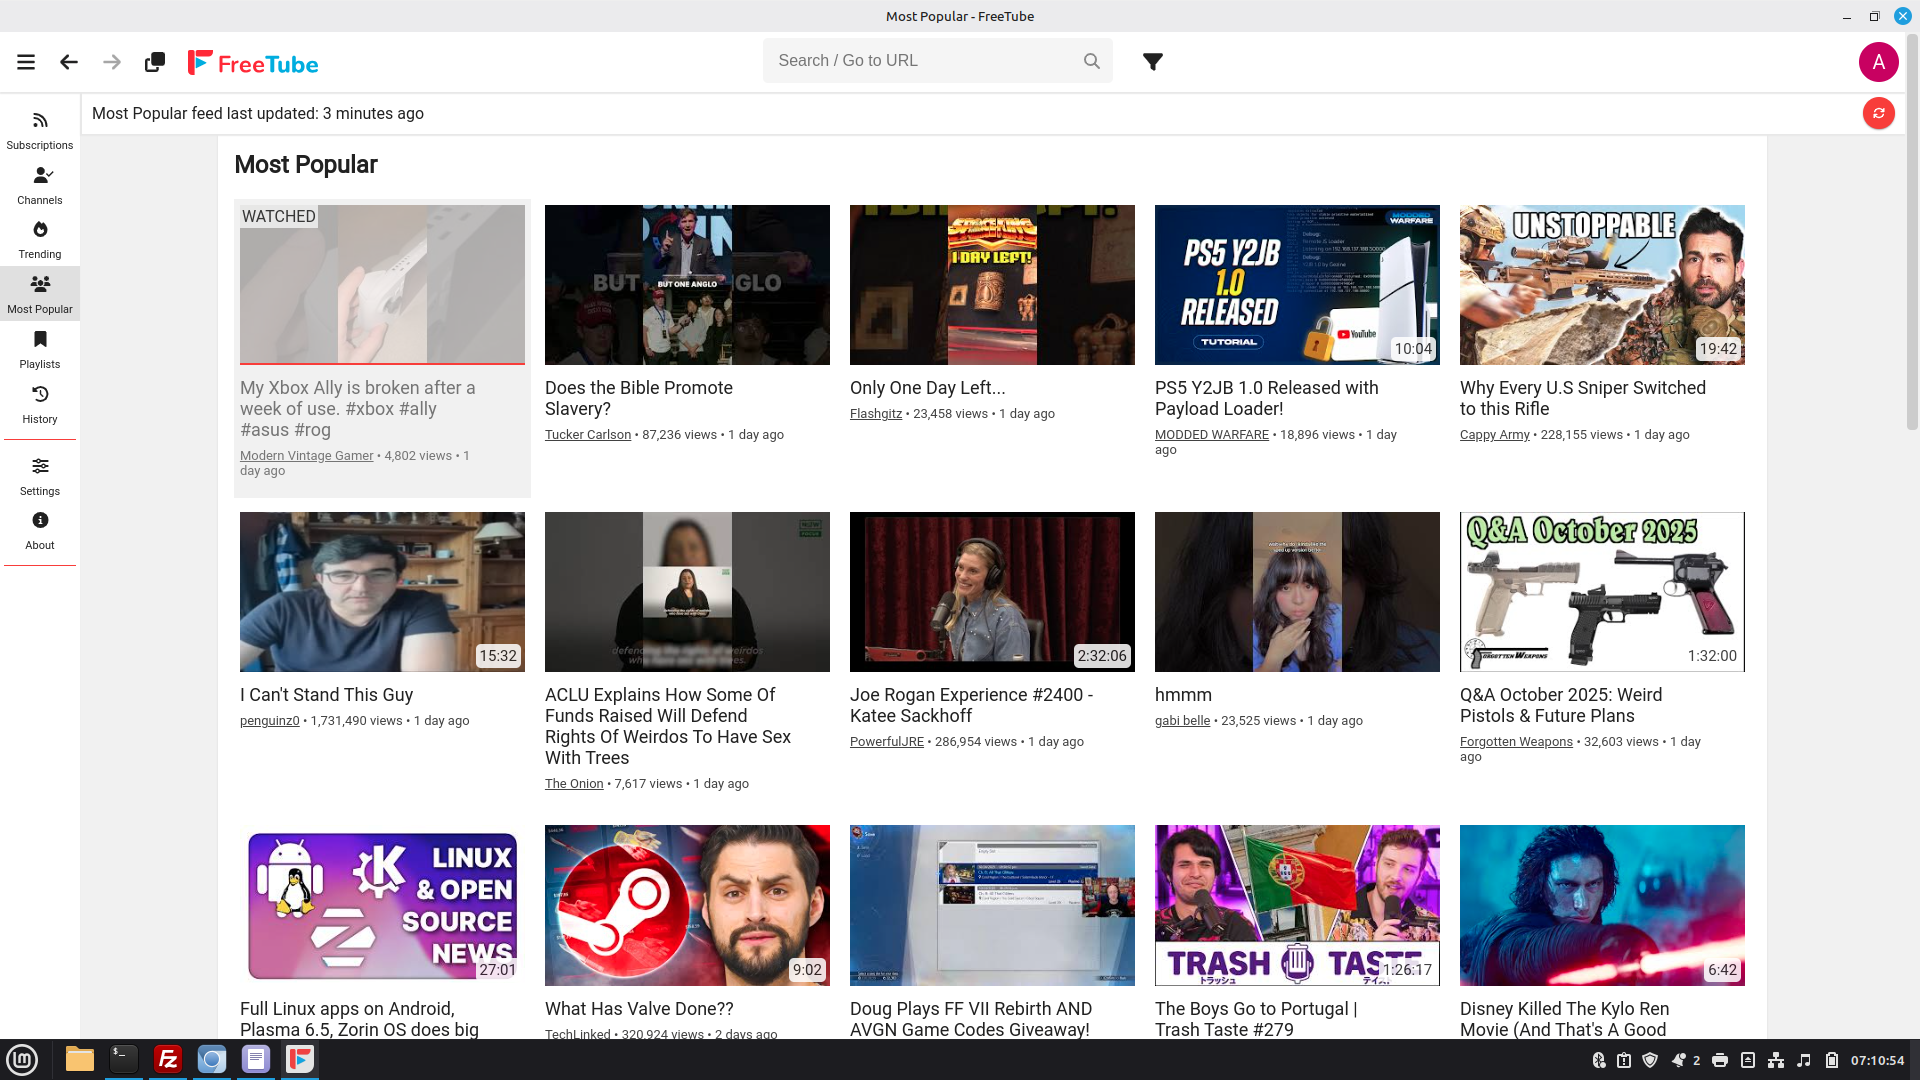Open 'What Has Valve Done??' video title
1920x1080 pixels.
tap(639, 1009)
